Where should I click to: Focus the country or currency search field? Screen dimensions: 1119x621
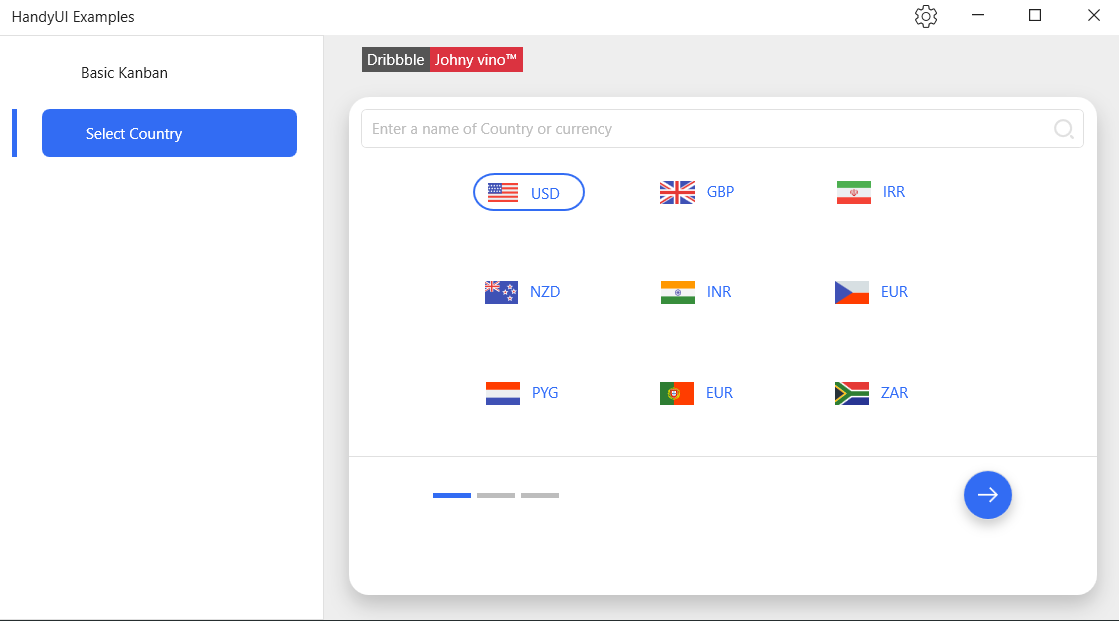click(x=722, y=128)
